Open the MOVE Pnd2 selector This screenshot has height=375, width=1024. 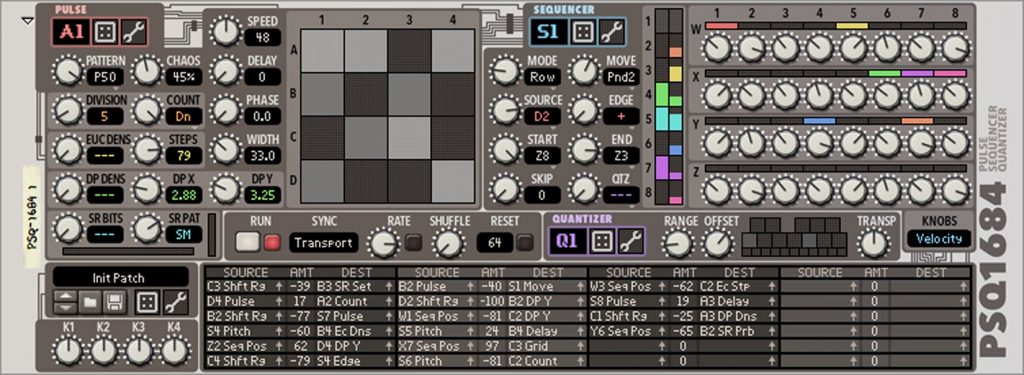click(620, 76)
